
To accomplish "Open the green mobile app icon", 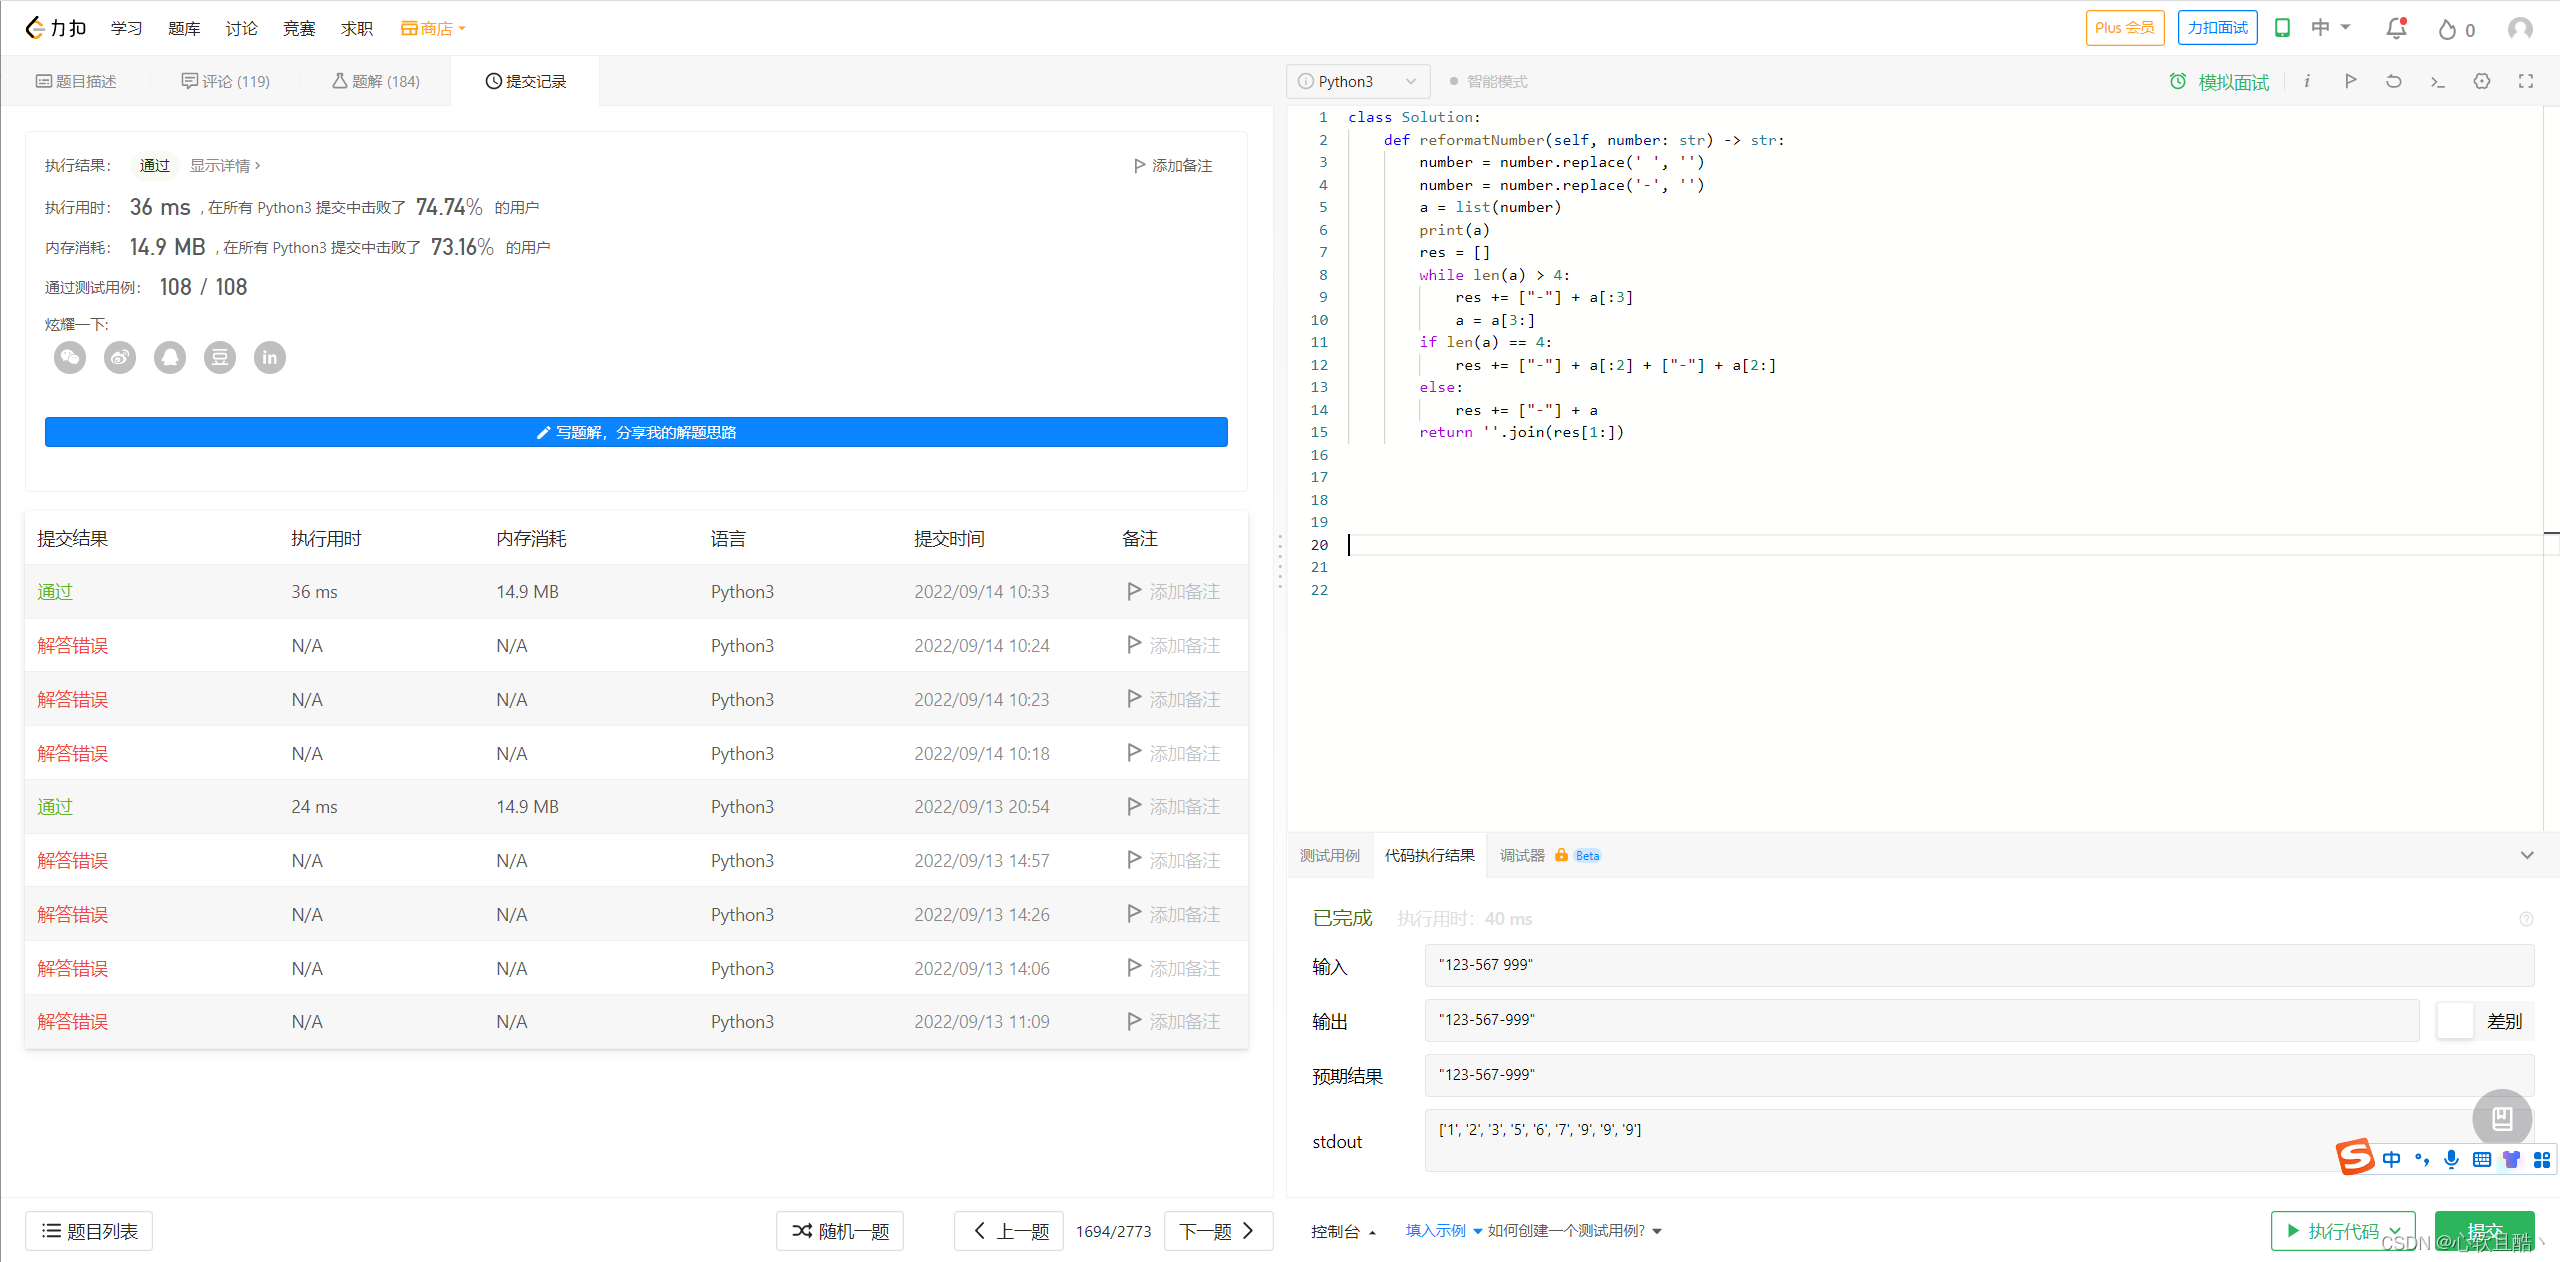I will [x=2282, y=28].
